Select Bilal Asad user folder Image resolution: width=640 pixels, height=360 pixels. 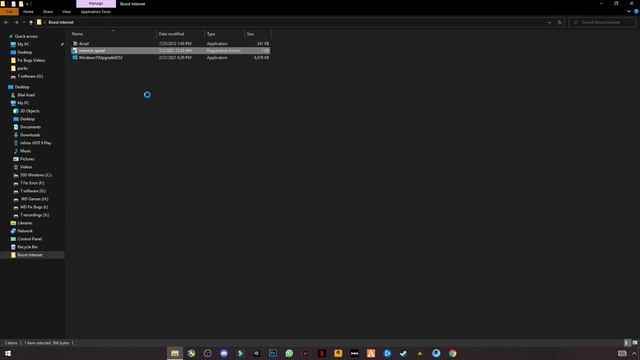point(26,95)
